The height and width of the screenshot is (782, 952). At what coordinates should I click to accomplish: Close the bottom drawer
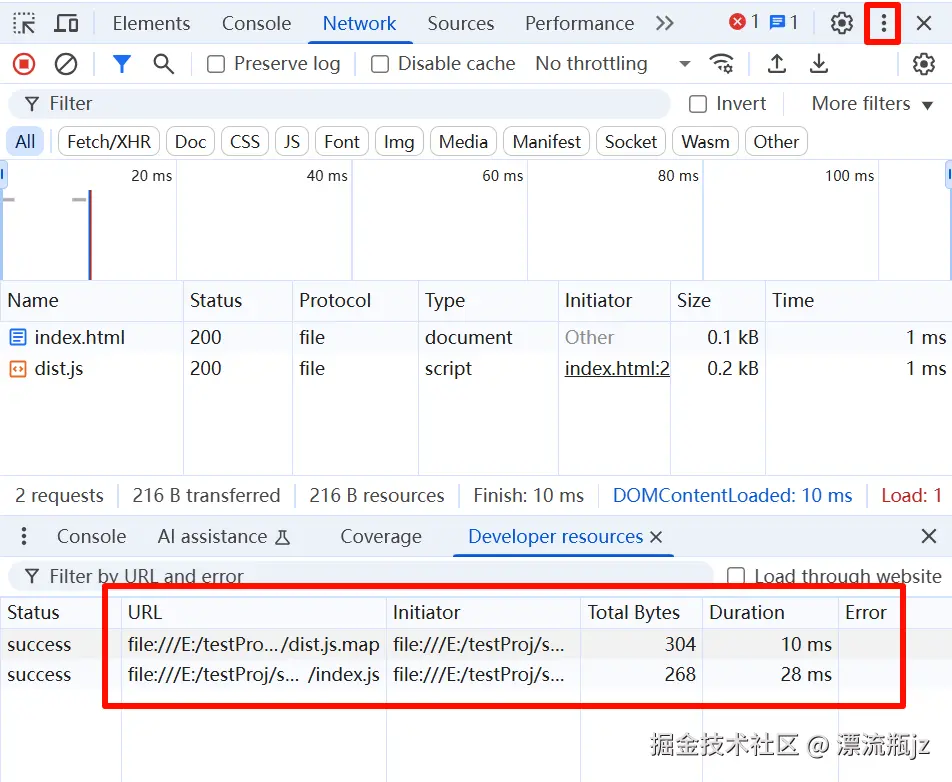click(928, 536)
